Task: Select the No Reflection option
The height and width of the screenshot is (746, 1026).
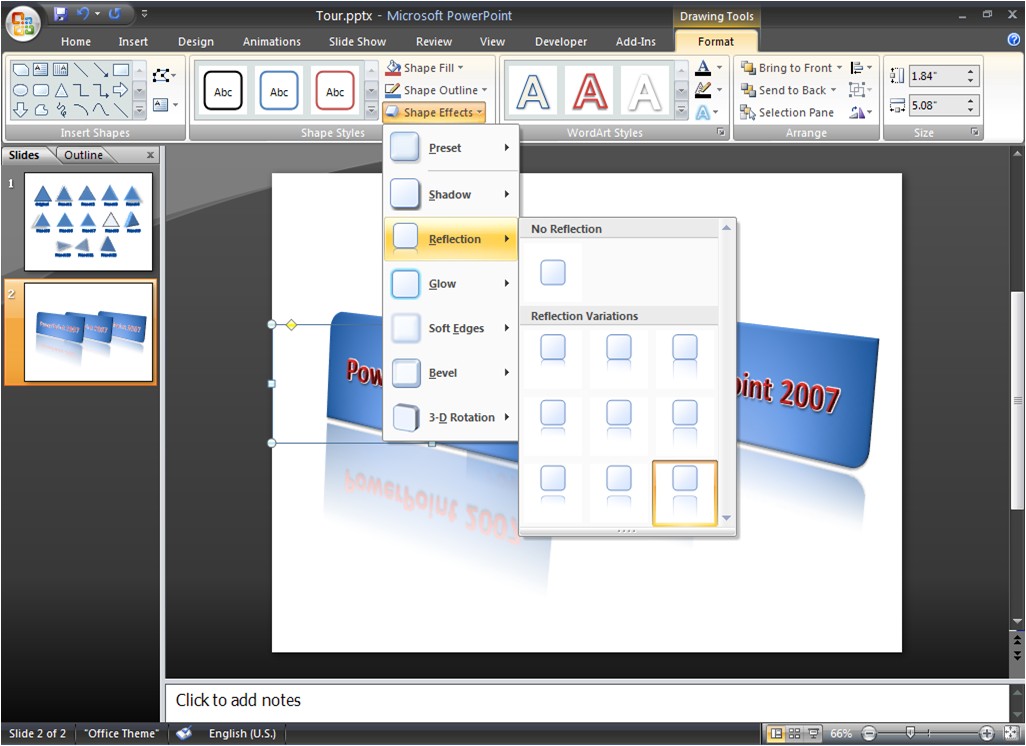Action: [553, 272]
